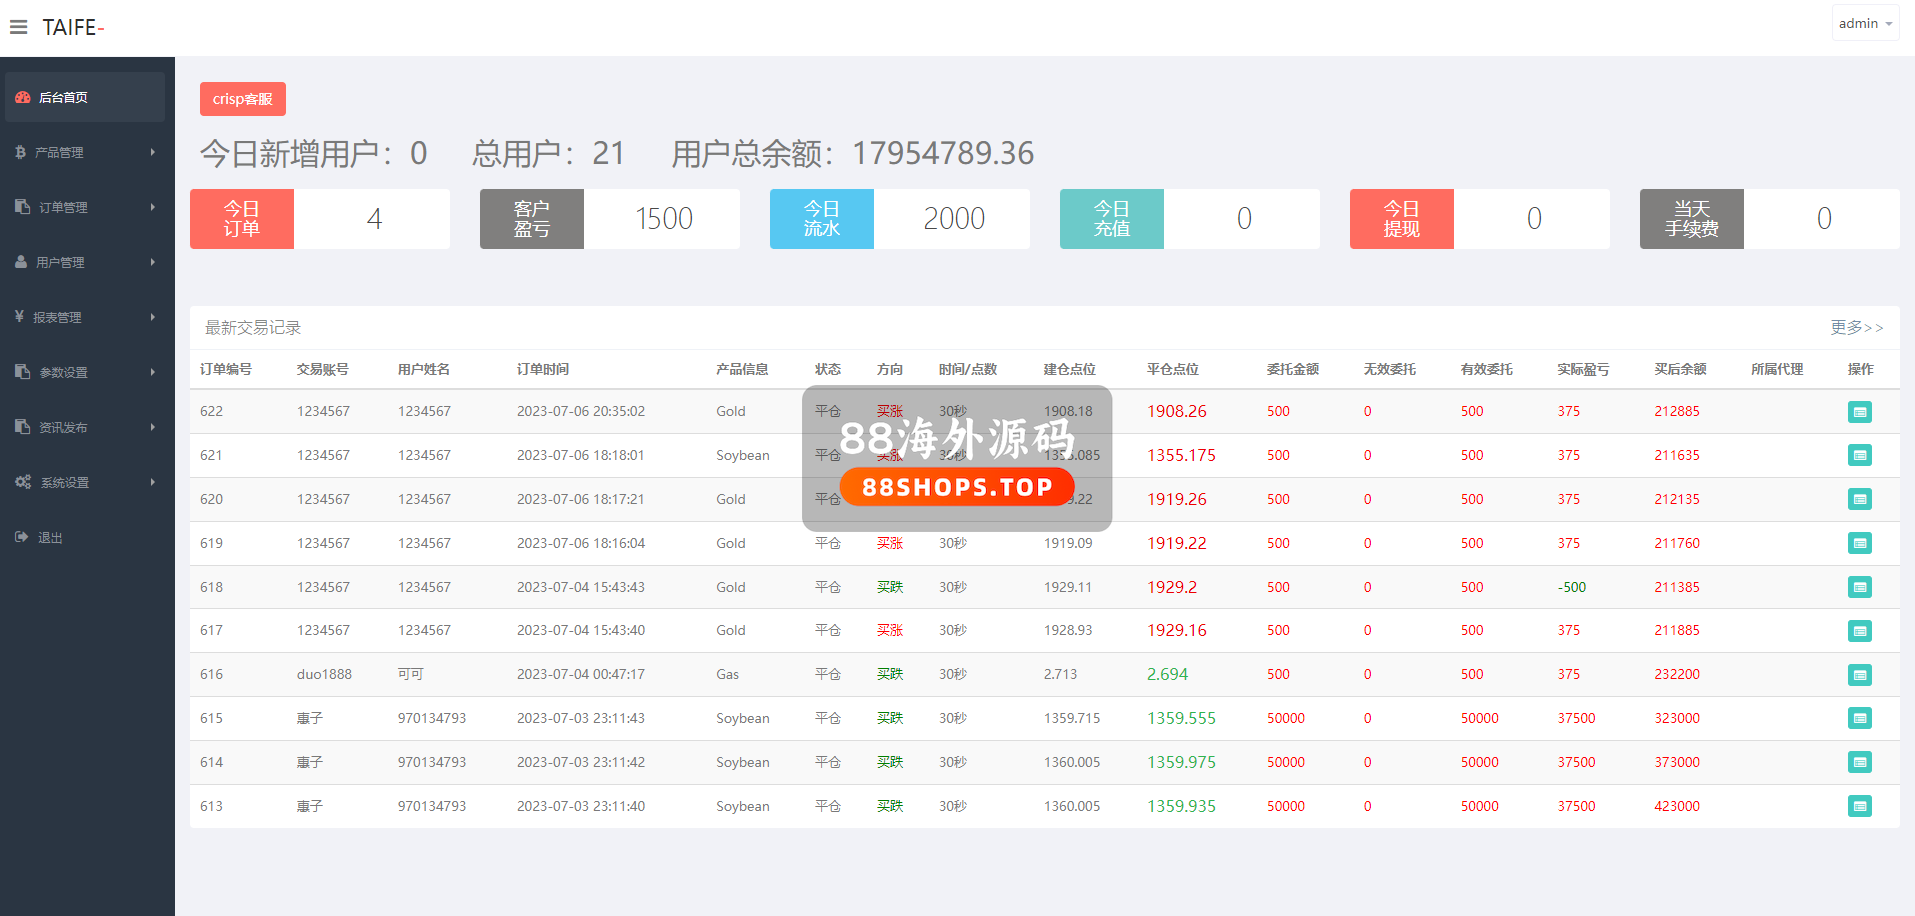This screenshot has width=1915, height=916.
Task: Expand the 订单管理 sidebar section
Action: pos(85,207)
